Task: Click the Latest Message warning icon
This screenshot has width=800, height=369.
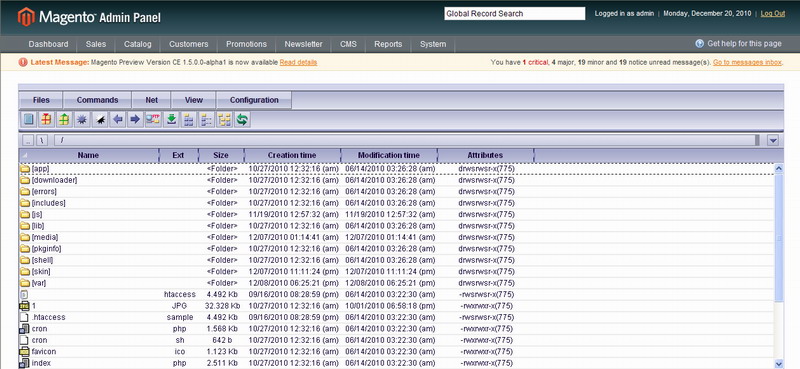Action: point(22,62)
